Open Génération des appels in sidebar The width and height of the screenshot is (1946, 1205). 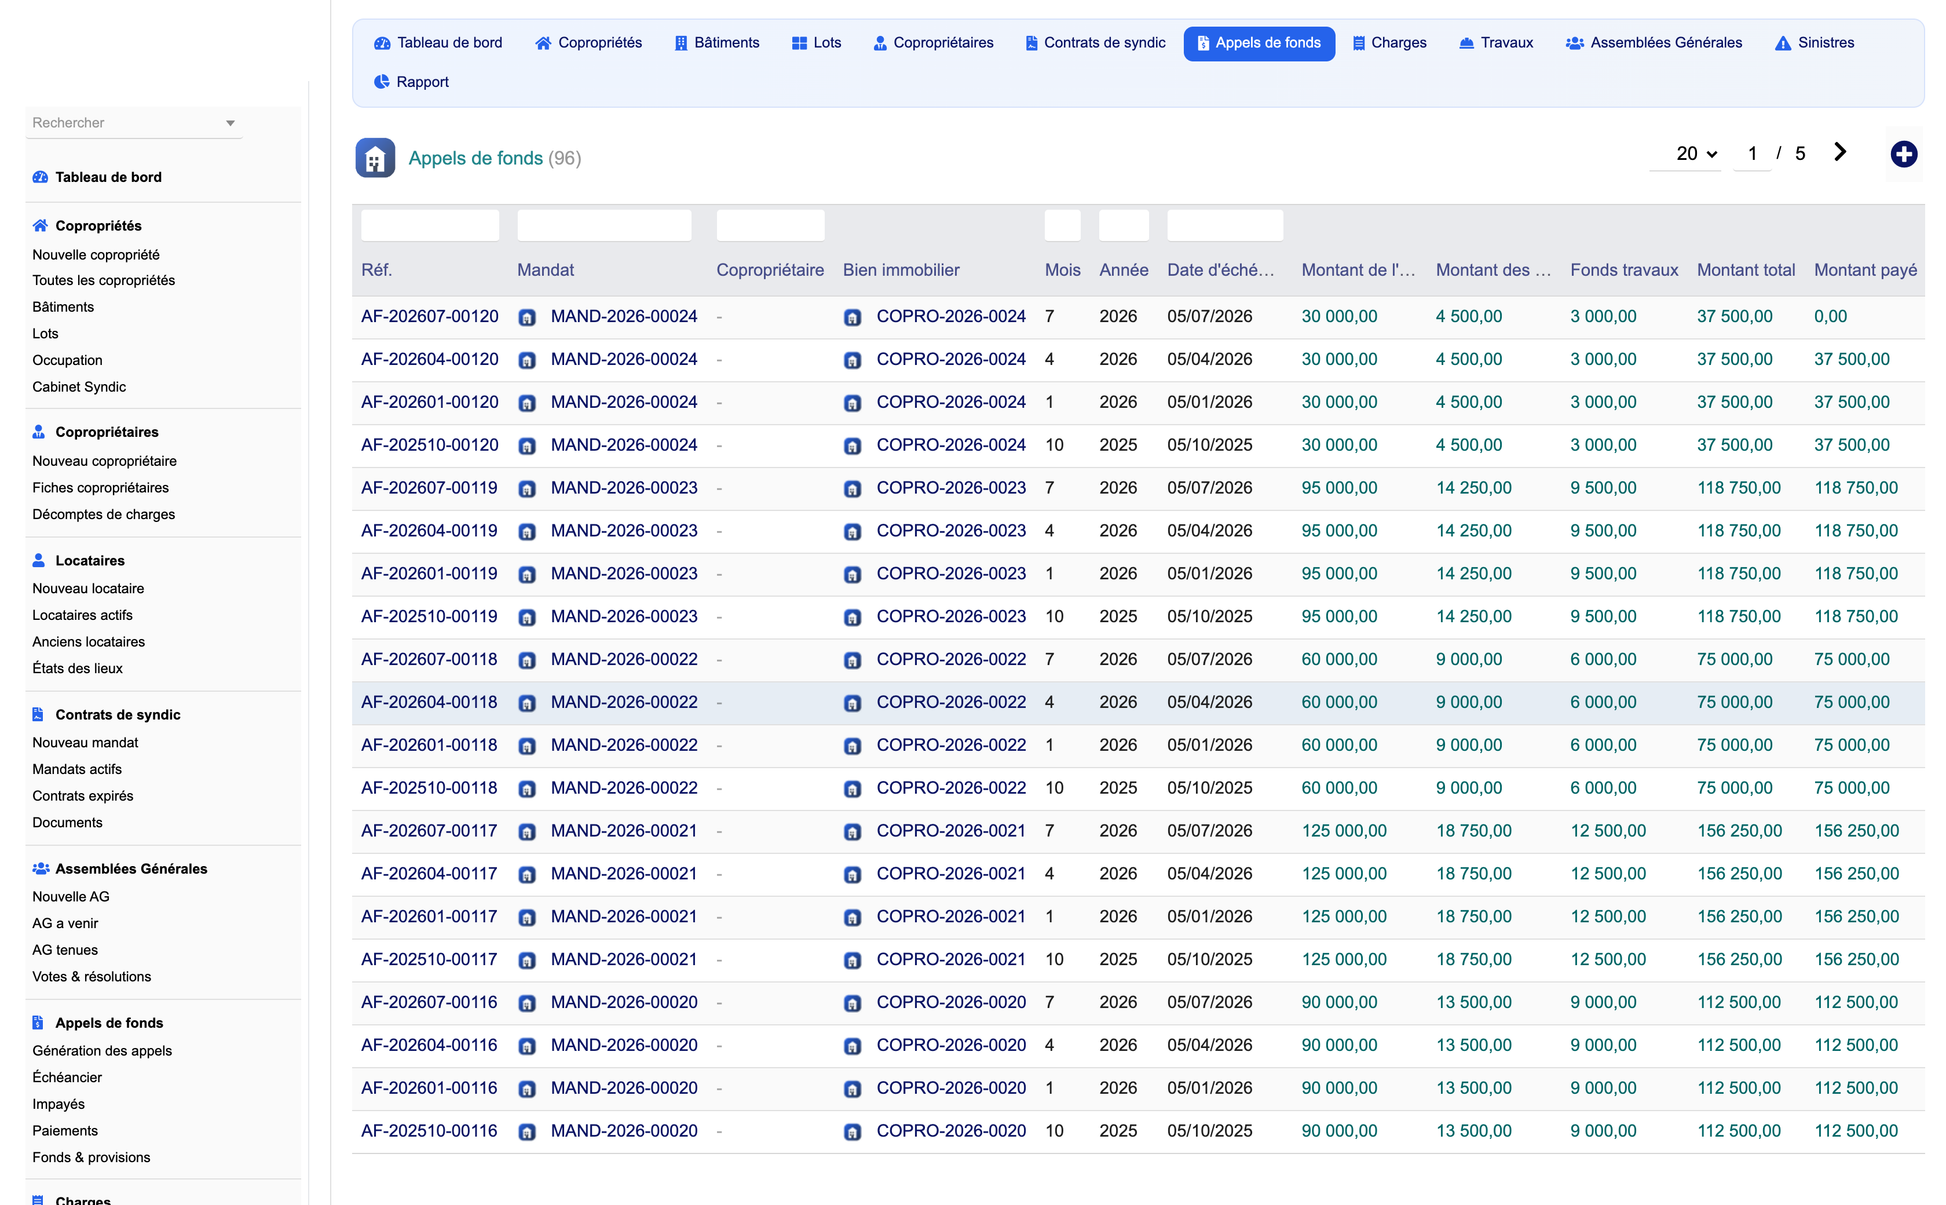click(102, 1051)
